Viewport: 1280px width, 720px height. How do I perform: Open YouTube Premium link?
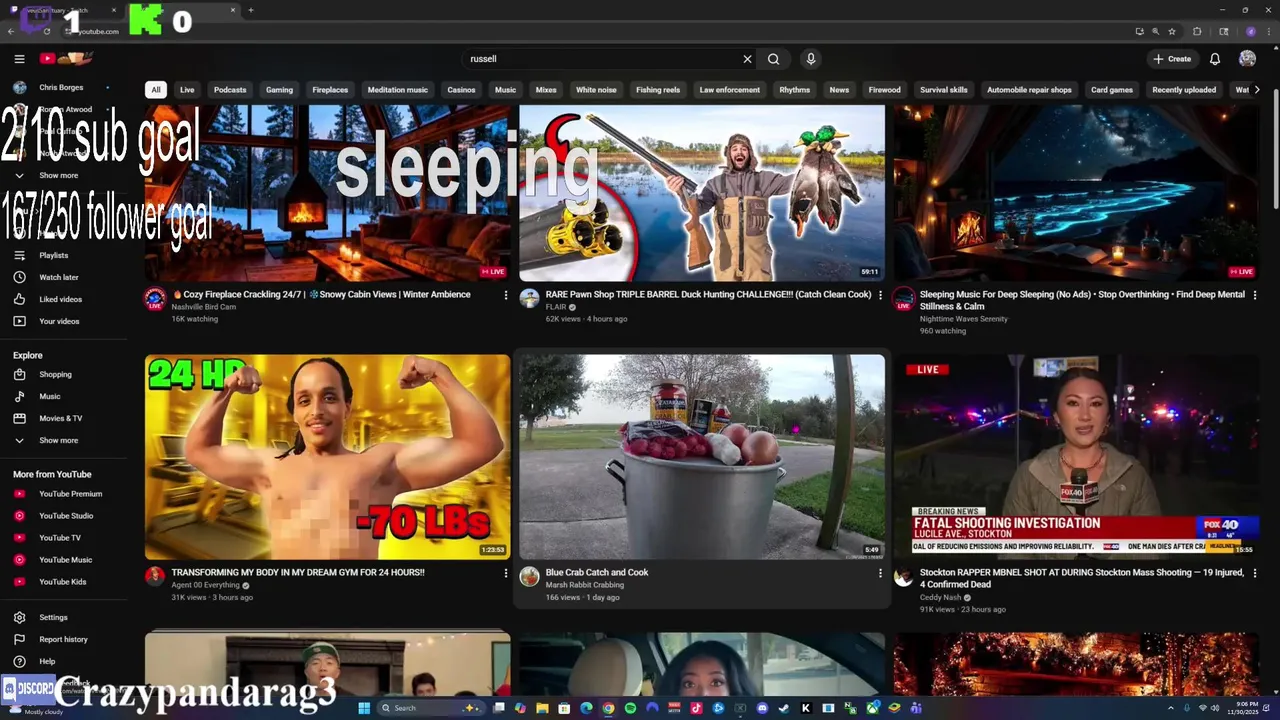point(70,494)
